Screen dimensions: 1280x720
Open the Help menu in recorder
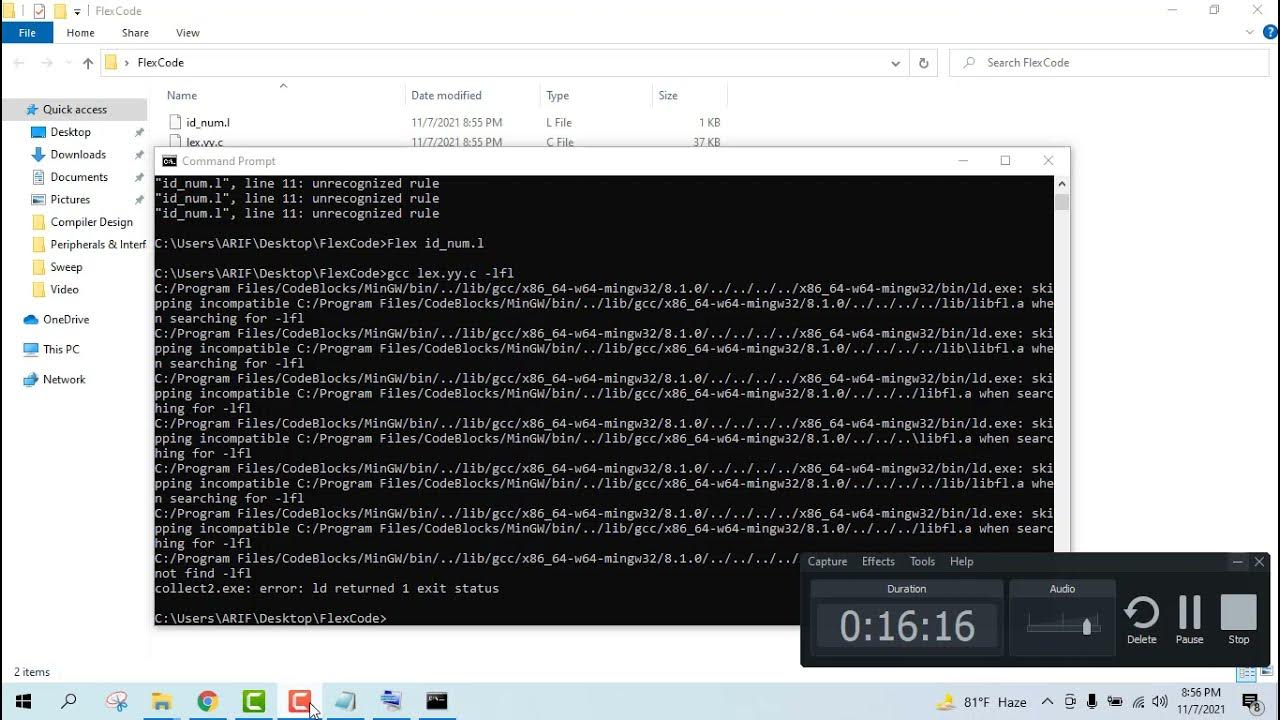(x=961, y=561)
